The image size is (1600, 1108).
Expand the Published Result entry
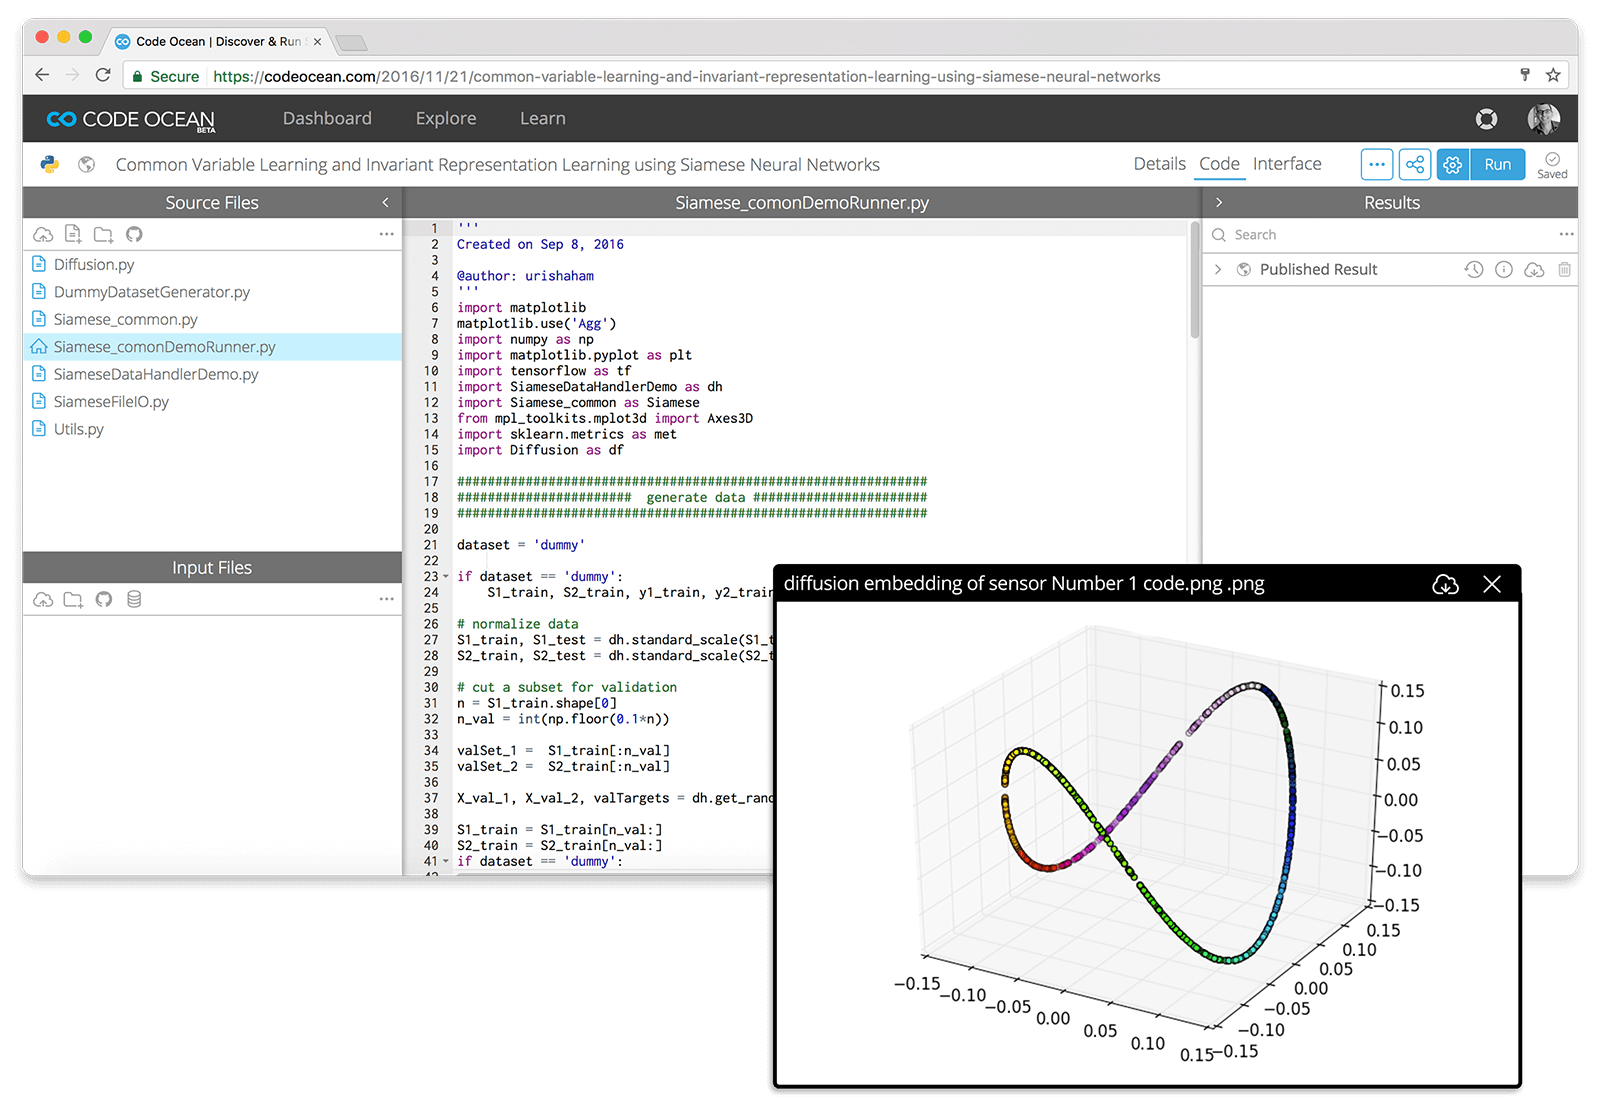(x=1219, y=269)
